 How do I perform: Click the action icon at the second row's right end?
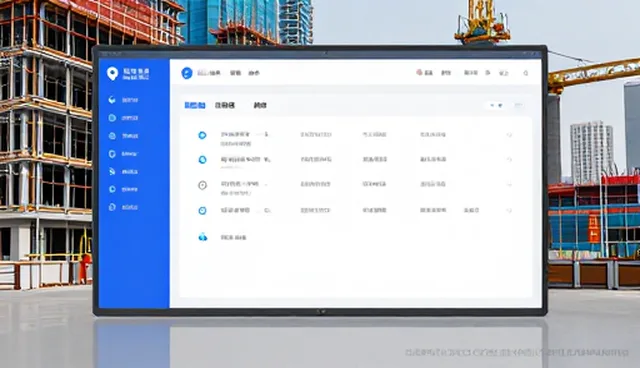(x=509, y=160)
